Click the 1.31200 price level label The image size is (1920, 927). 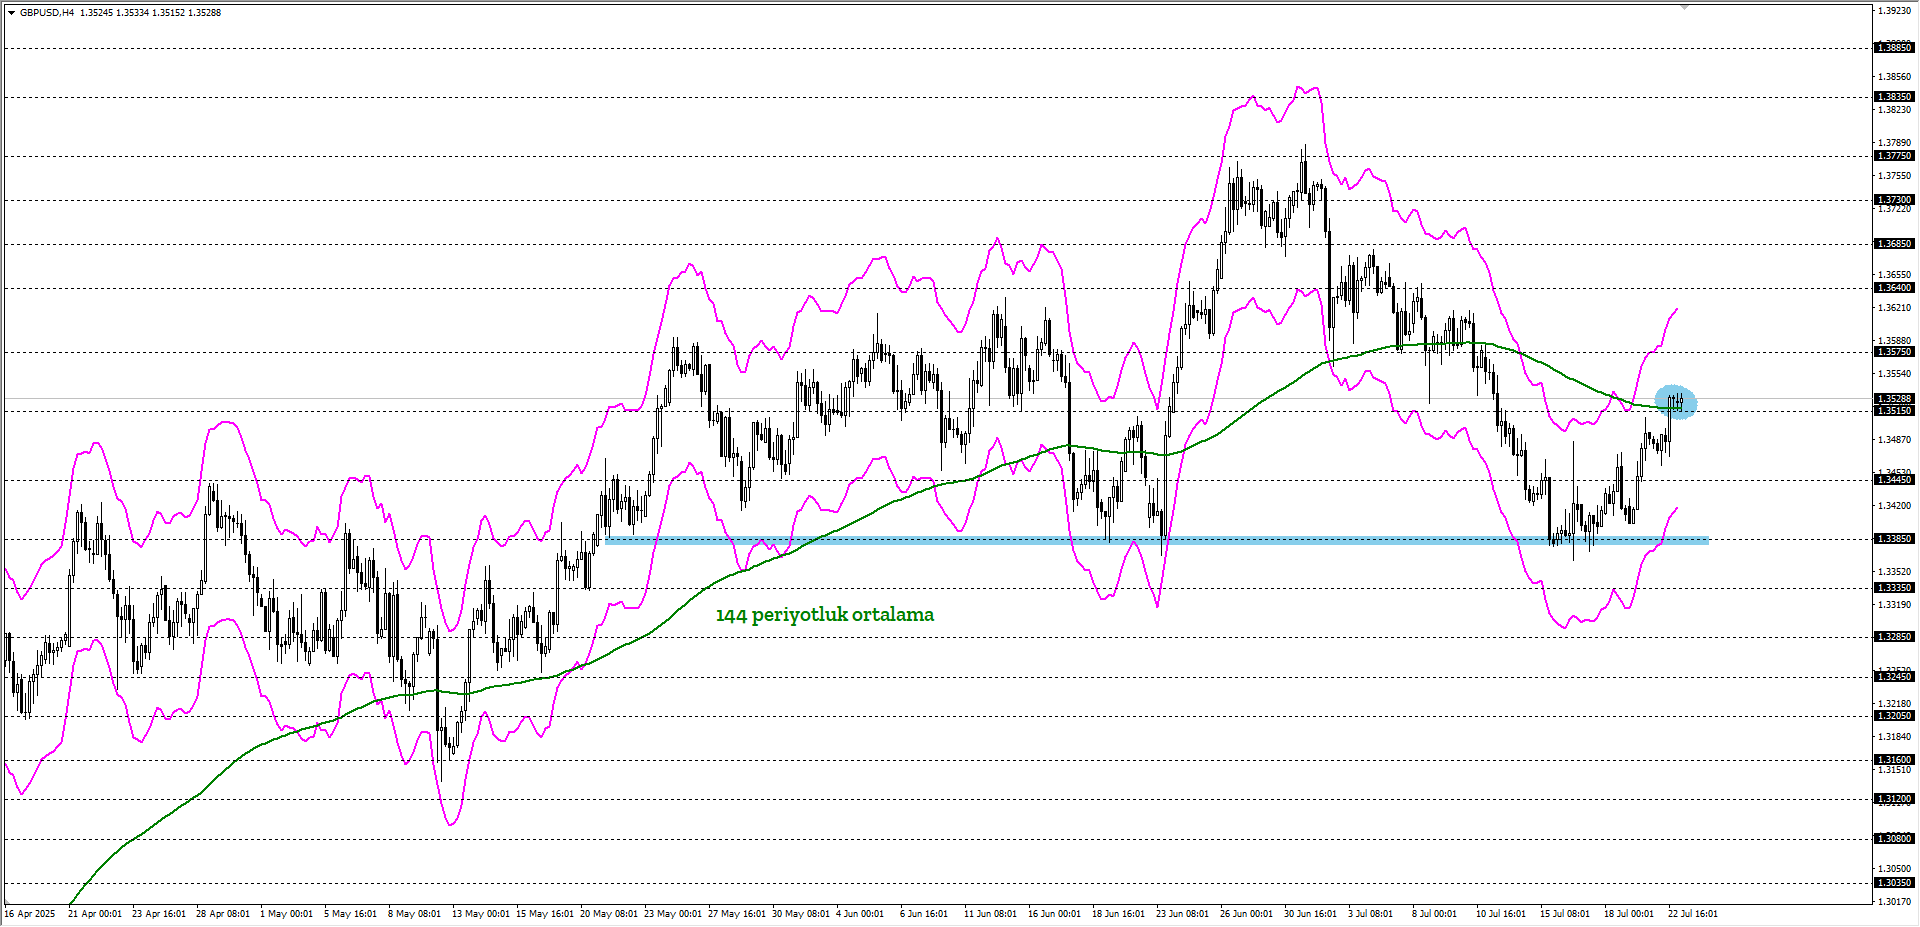click(x=1893, y=799)
